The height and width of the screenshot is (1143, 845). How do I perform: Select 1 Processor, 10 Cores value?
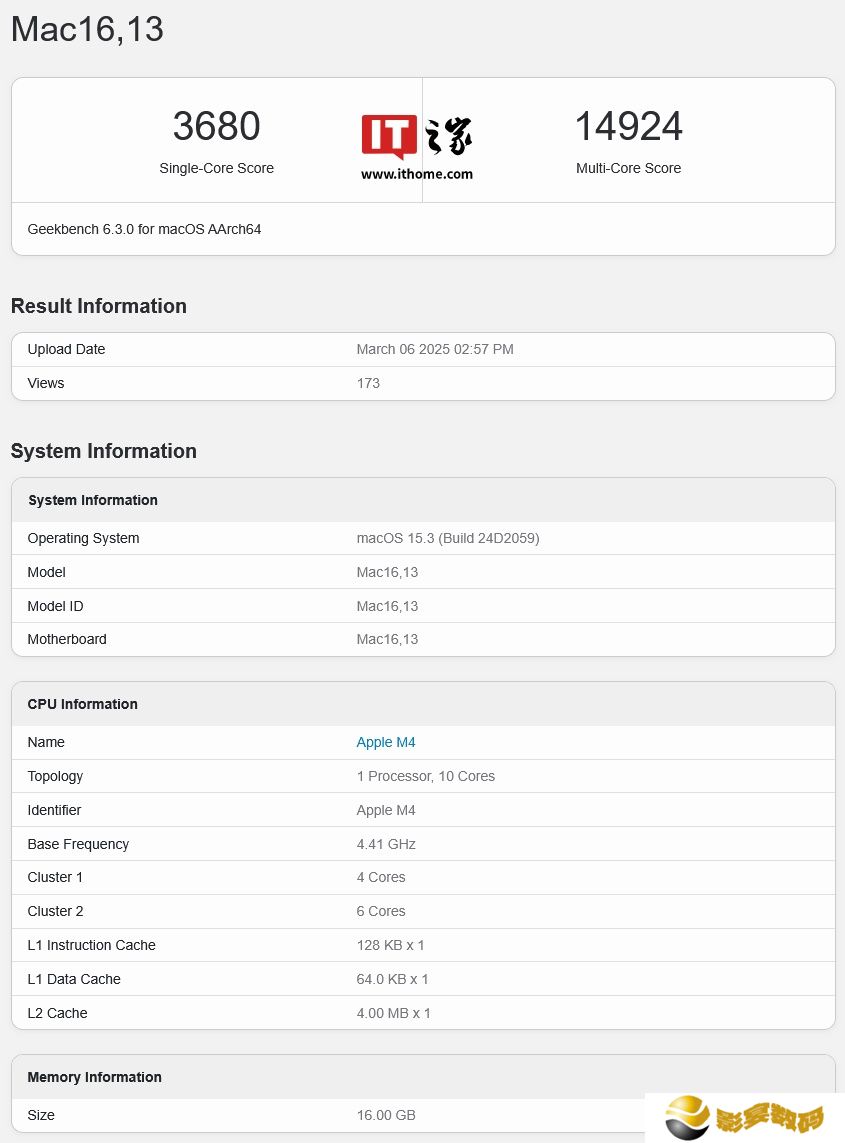[x=426, y=776]
